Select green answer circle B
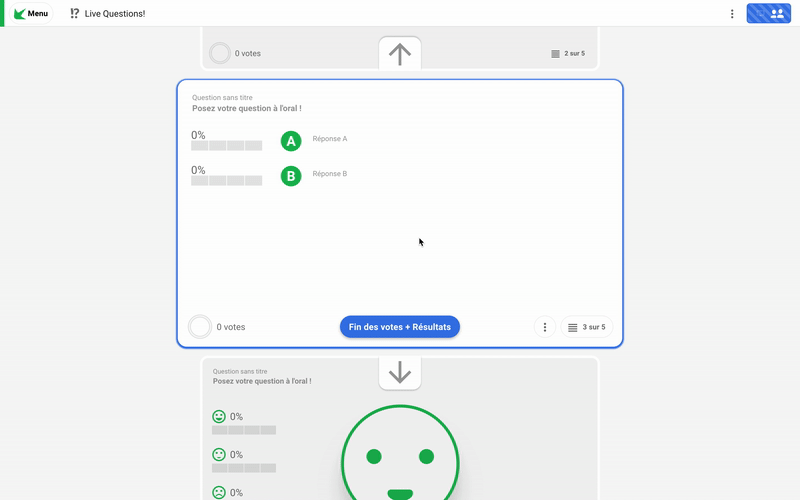Image resolution: width=800 pixels, height=500 pixels. pyautogui.click(x=291, y=176)
